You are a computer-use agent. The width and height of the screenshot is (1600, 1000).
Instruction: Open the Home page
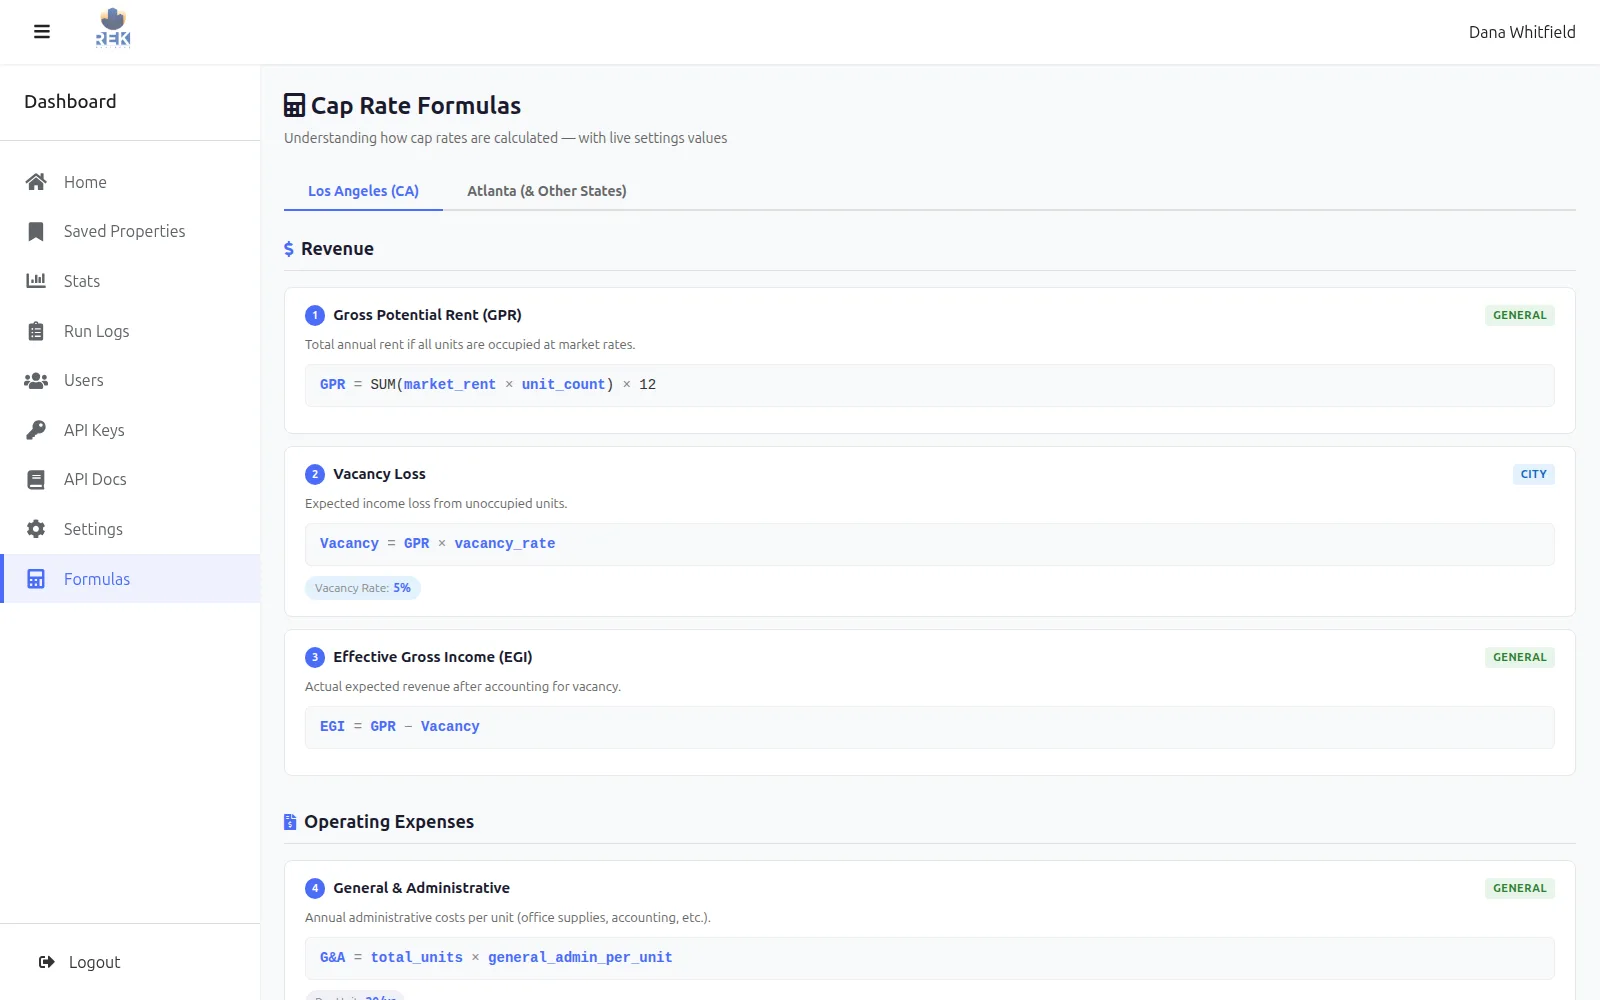click(130, 182)
